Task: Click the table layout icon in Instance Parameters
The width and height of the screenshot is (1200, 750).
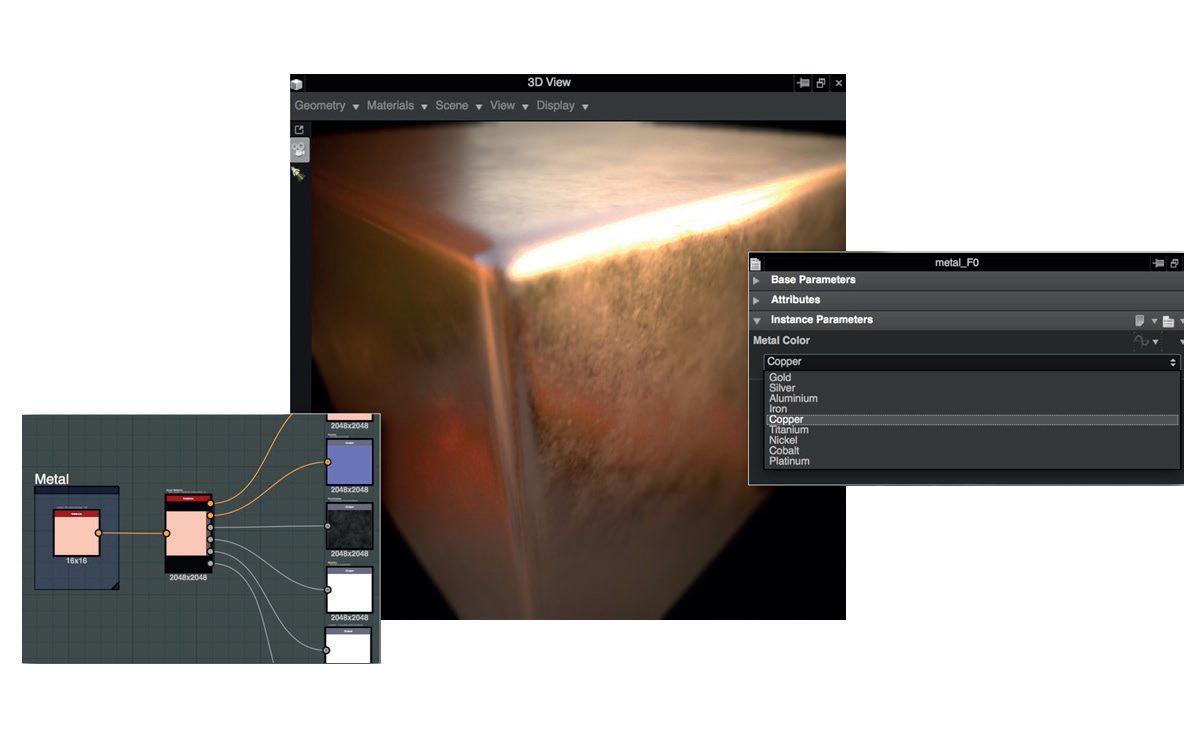Action: 1168,322
